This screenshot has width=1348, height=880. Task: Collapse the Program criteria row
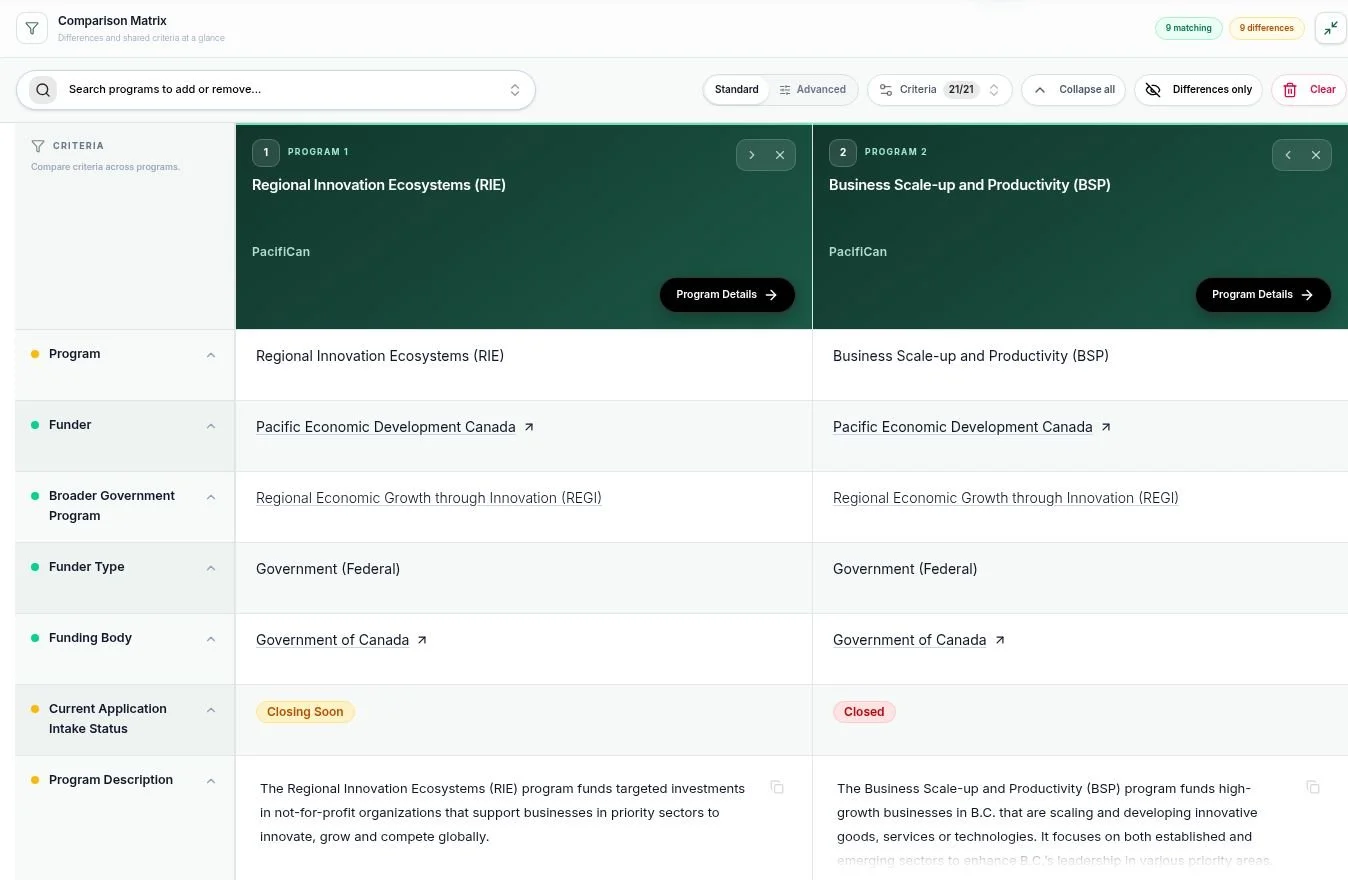(x=211, y=355)
